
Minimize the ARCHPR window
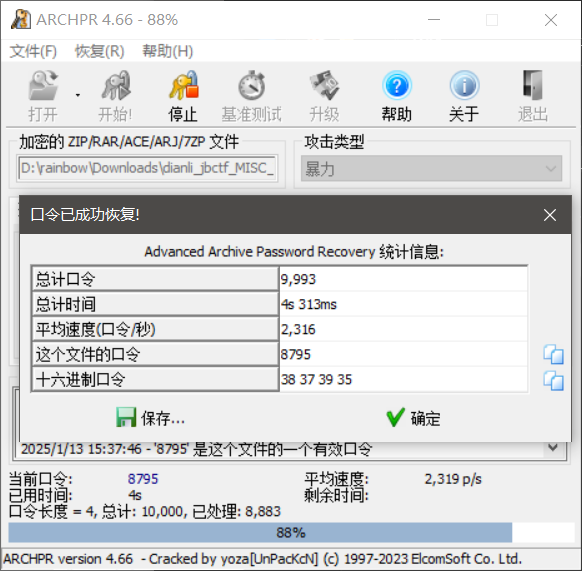(x=434, y=20)
